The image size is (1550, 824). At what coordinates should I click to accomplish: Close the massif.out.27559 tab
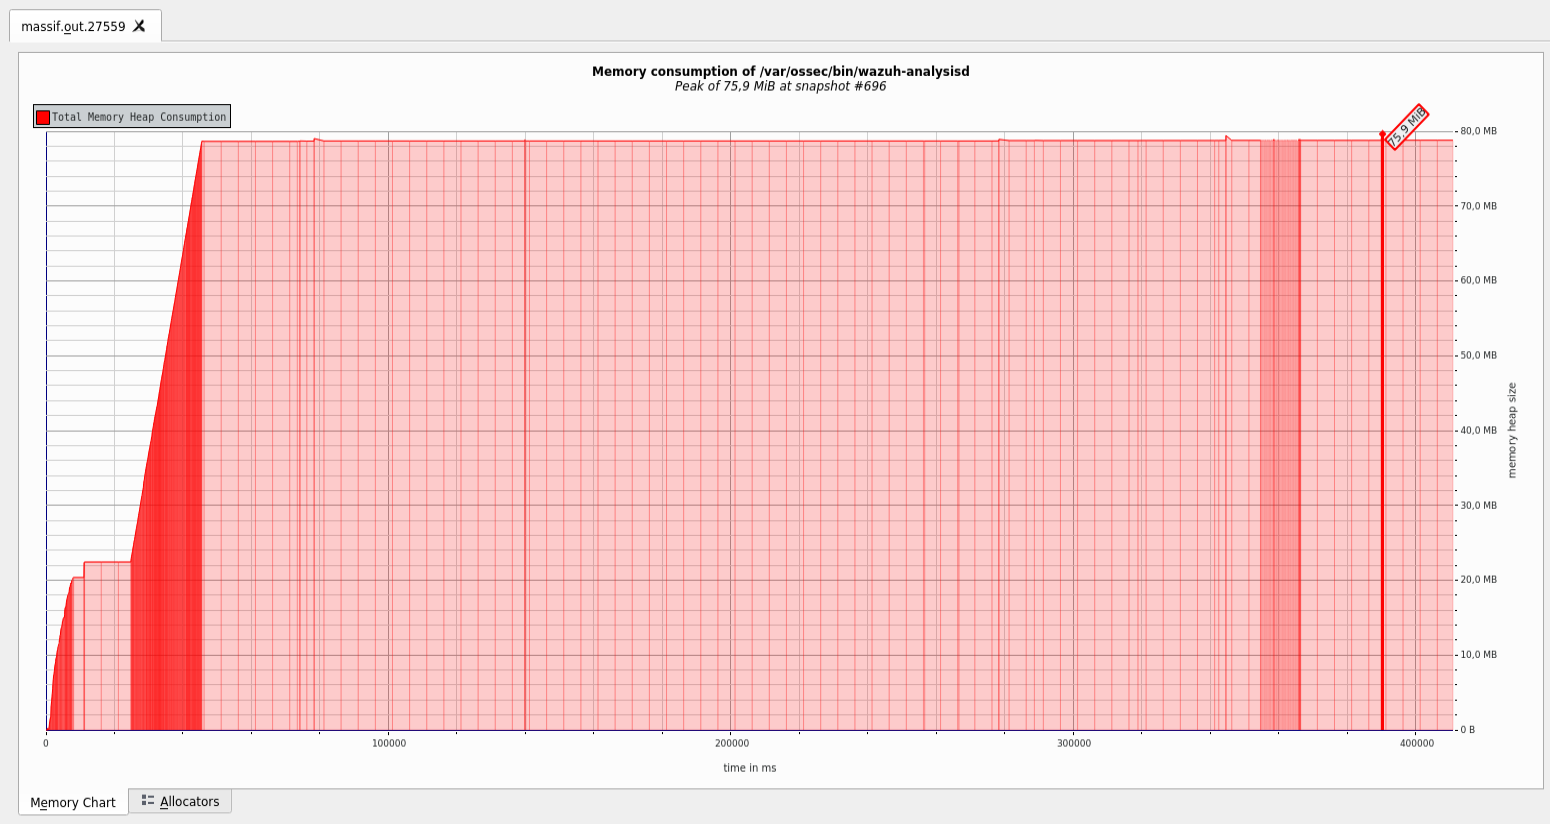(x=136, y=25)
